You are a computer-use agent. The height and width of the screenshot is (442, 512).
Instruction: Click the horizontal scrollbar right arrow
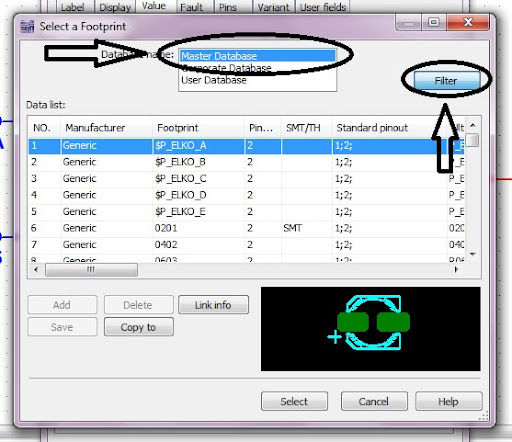tap(456, 270)
